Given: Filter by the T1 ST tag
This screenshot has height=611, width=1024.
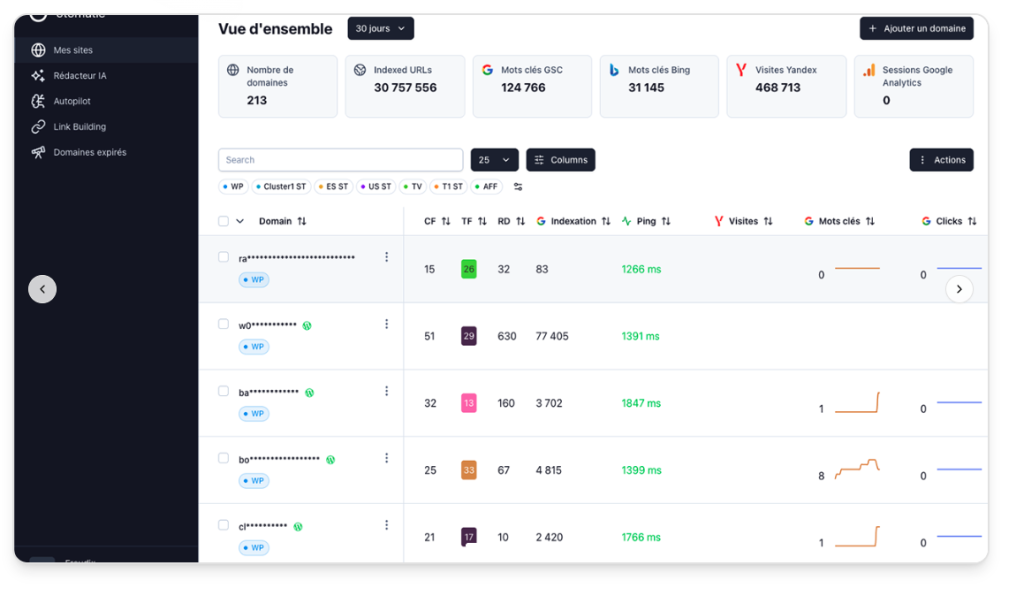Looking at the screenshot, I should (449, 187).
